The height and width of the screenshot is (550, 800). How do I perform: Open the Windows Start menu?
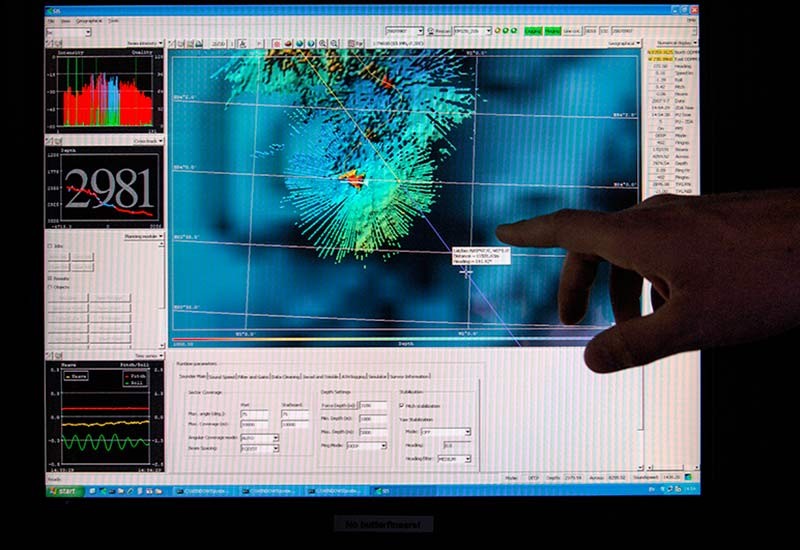(63, 491)
